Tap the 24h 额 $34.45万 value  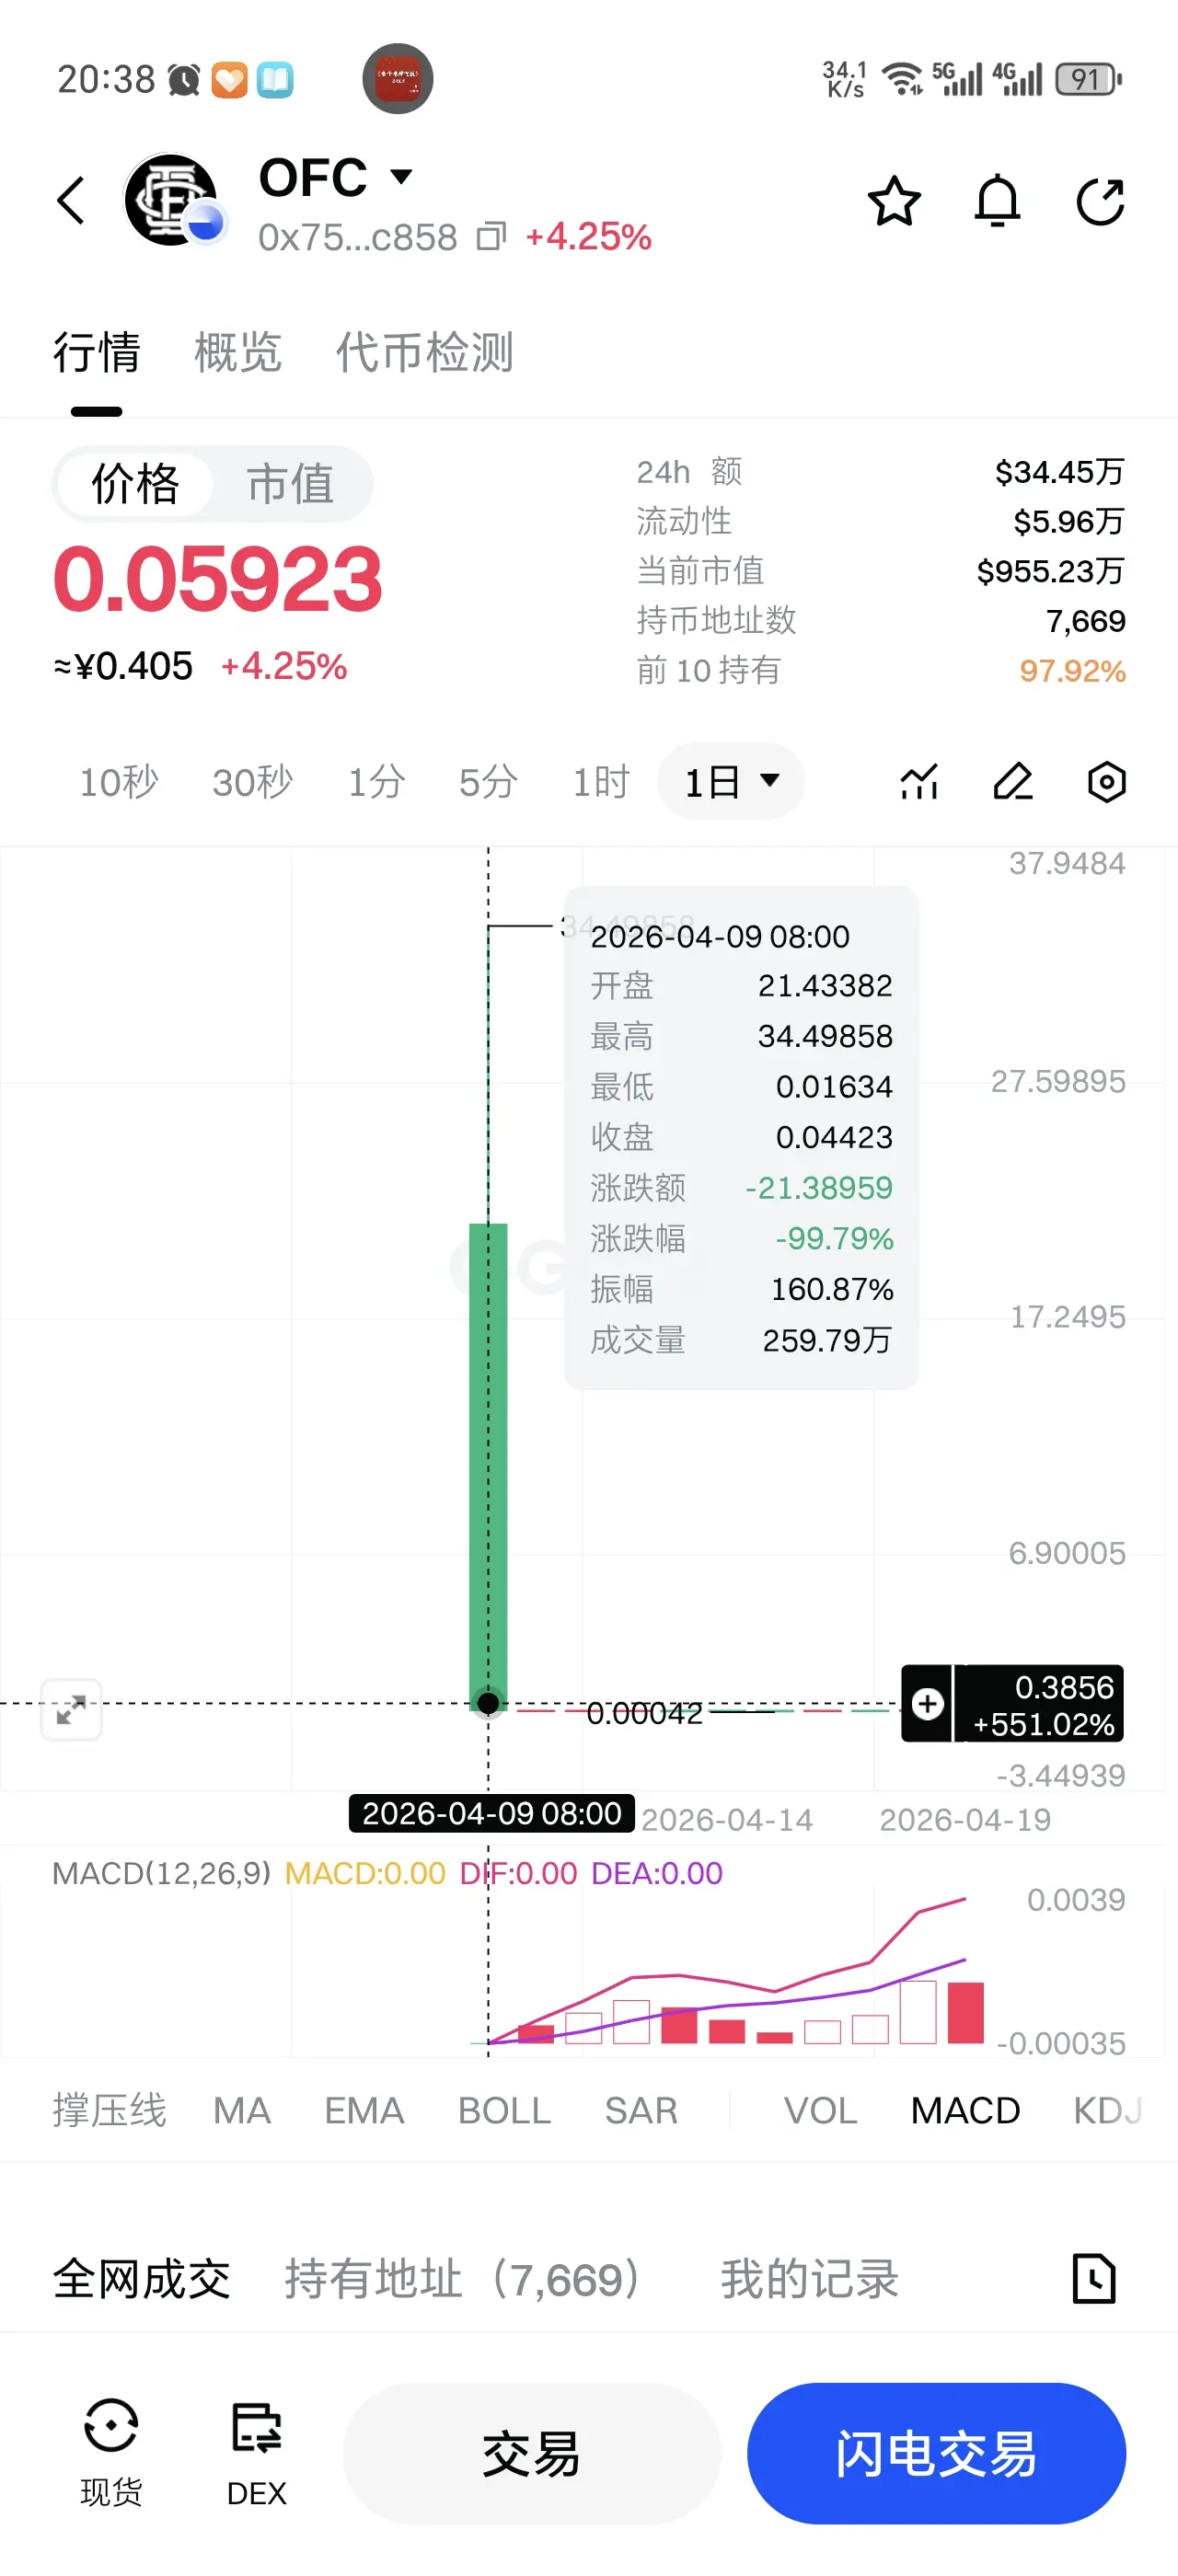[1060, 471]
